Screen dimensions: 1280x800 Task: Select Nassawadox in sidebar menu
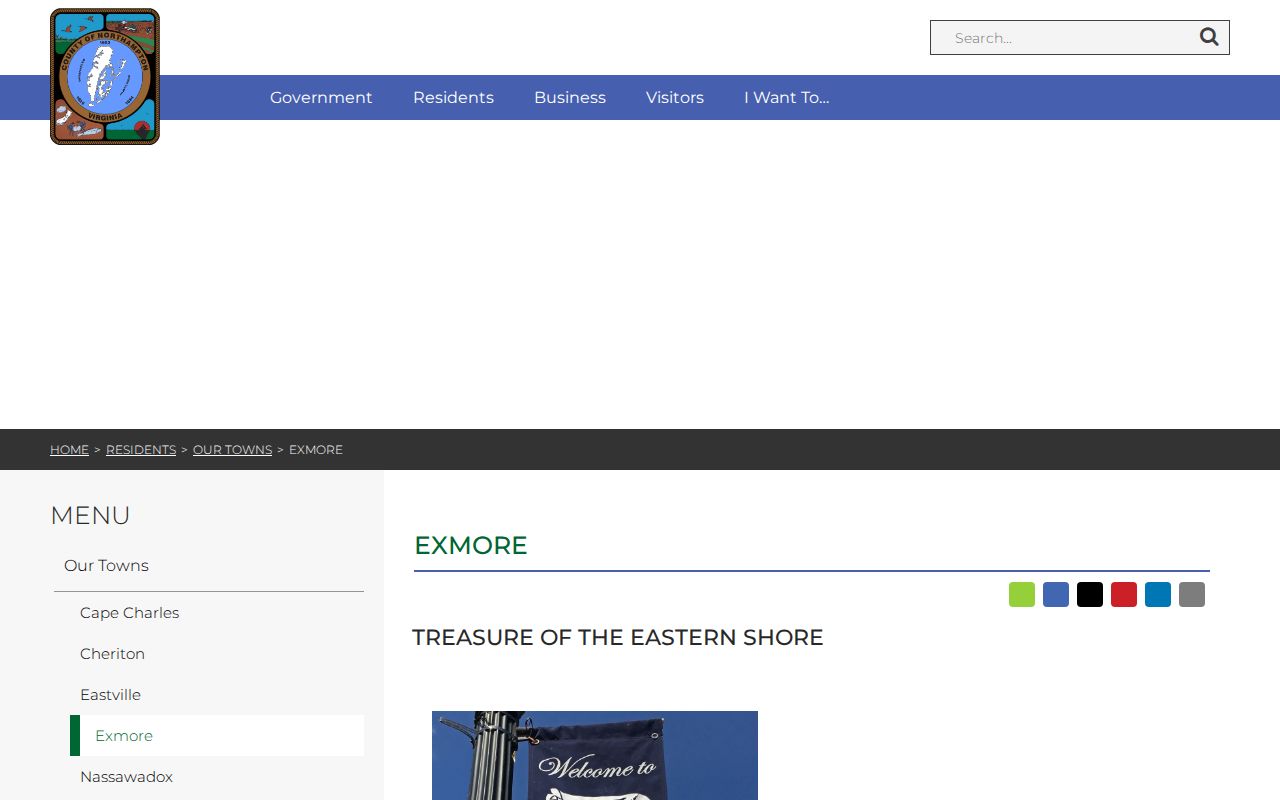coord(217,777)
